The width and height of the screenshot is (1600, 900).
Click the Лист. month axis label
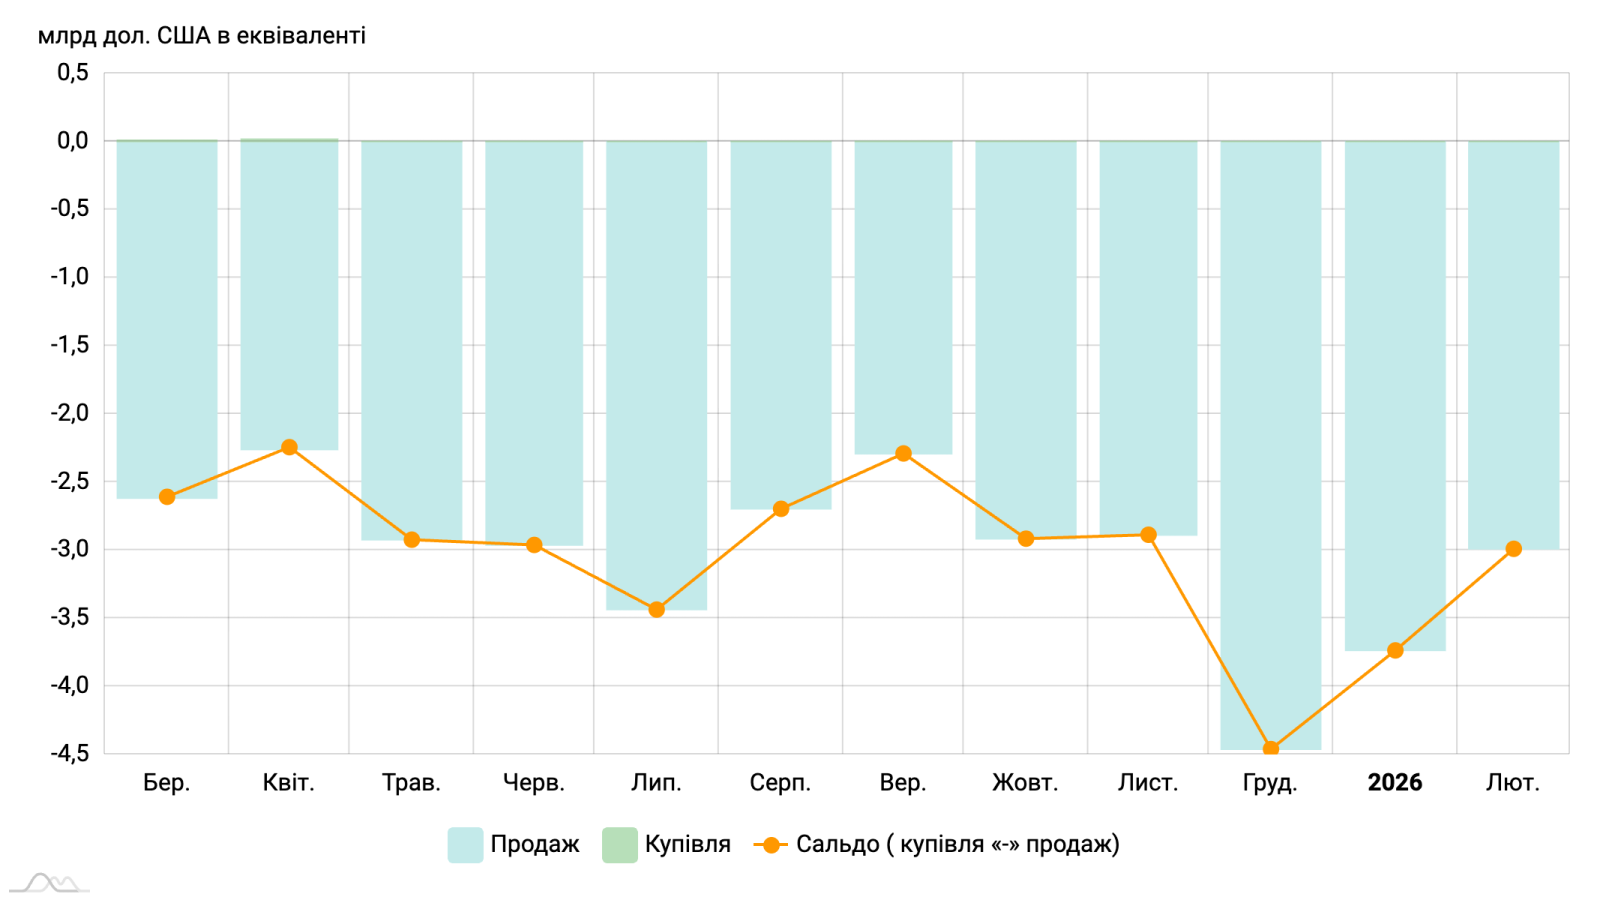[1148, 783]
